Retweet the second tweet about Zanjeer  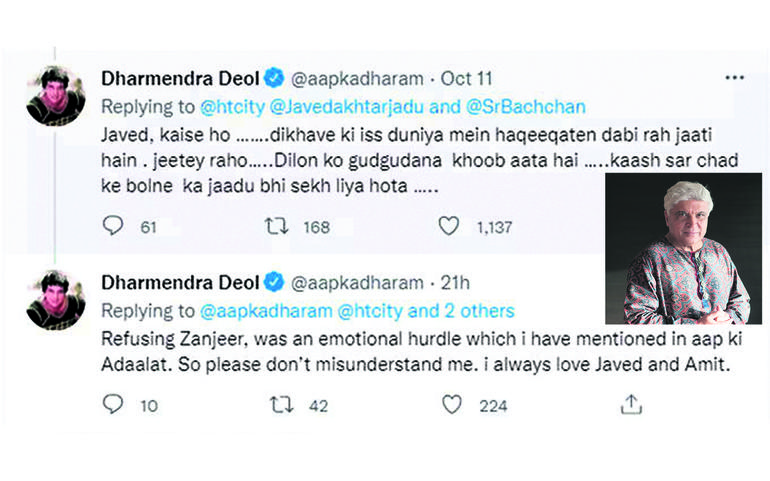(282, 404)
